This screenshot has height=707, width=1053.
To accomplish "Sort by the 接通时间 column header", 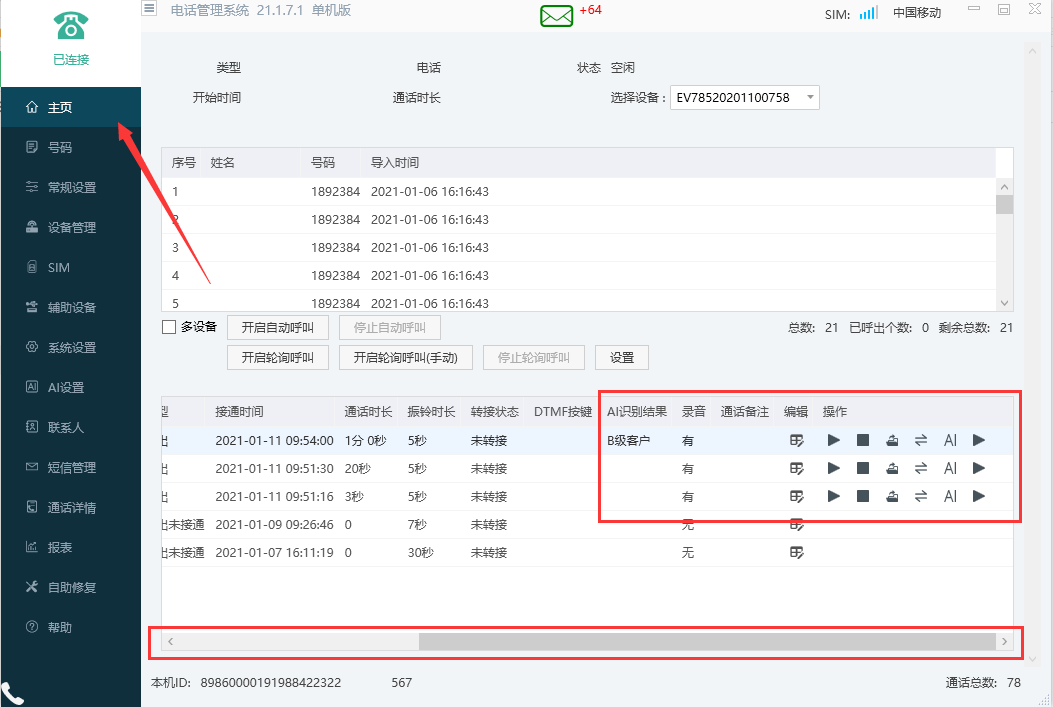I will click(239, 412).
